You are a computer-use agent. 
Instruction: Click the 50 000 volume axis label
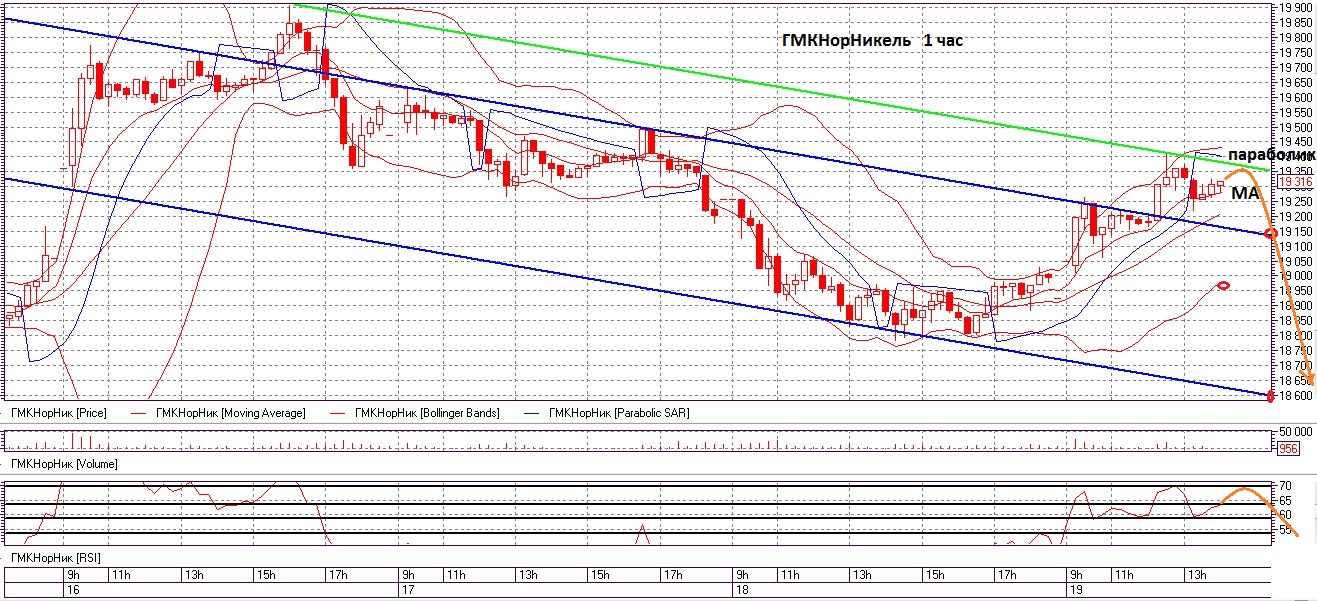coord(1296,431)
